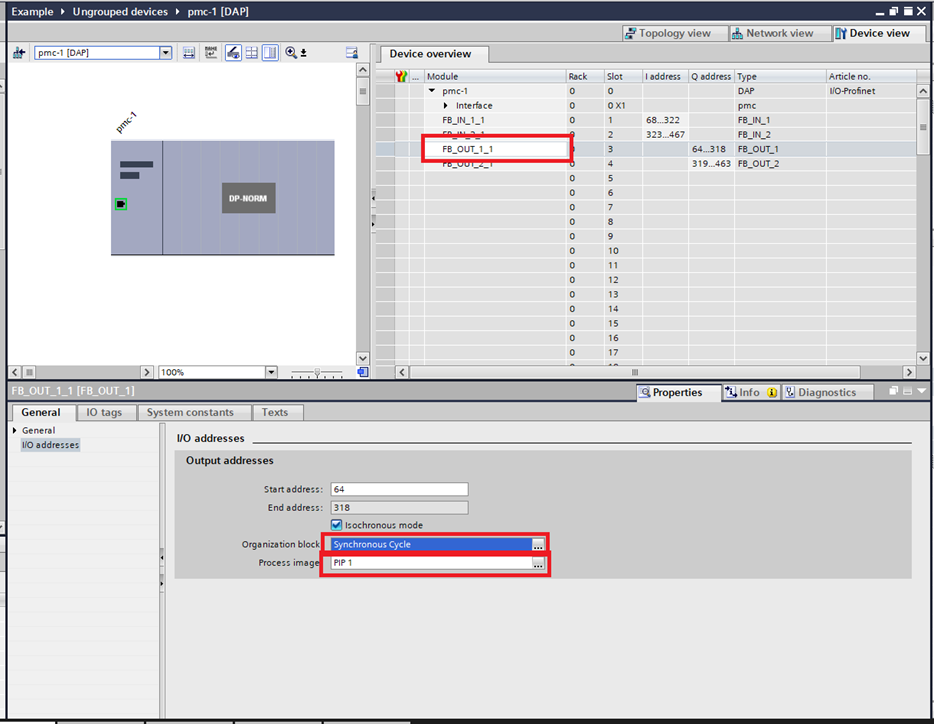The height and width of the screenshot is (724, 934).
Task: Toggle the split-view column layout toolbar button
Action: (x=270, y=53)
